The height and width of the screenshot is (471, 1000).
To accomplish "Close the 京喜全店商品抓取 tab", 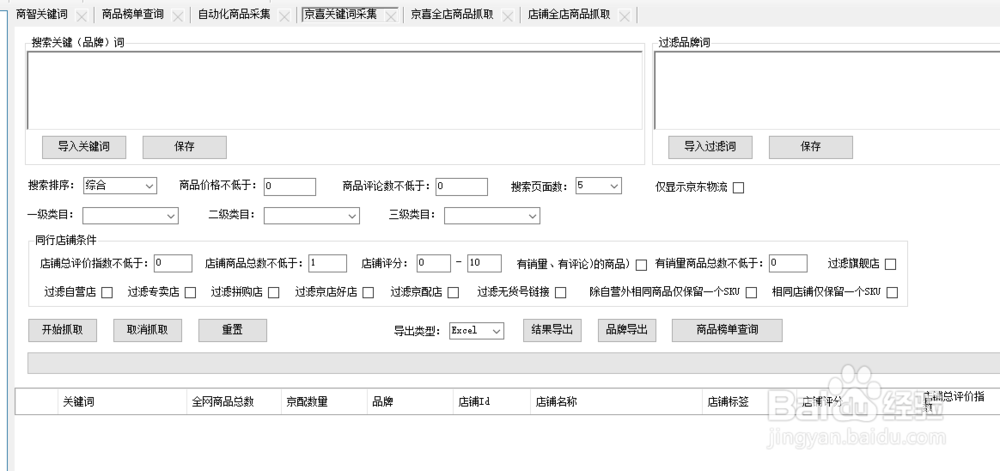I will 508,16.
